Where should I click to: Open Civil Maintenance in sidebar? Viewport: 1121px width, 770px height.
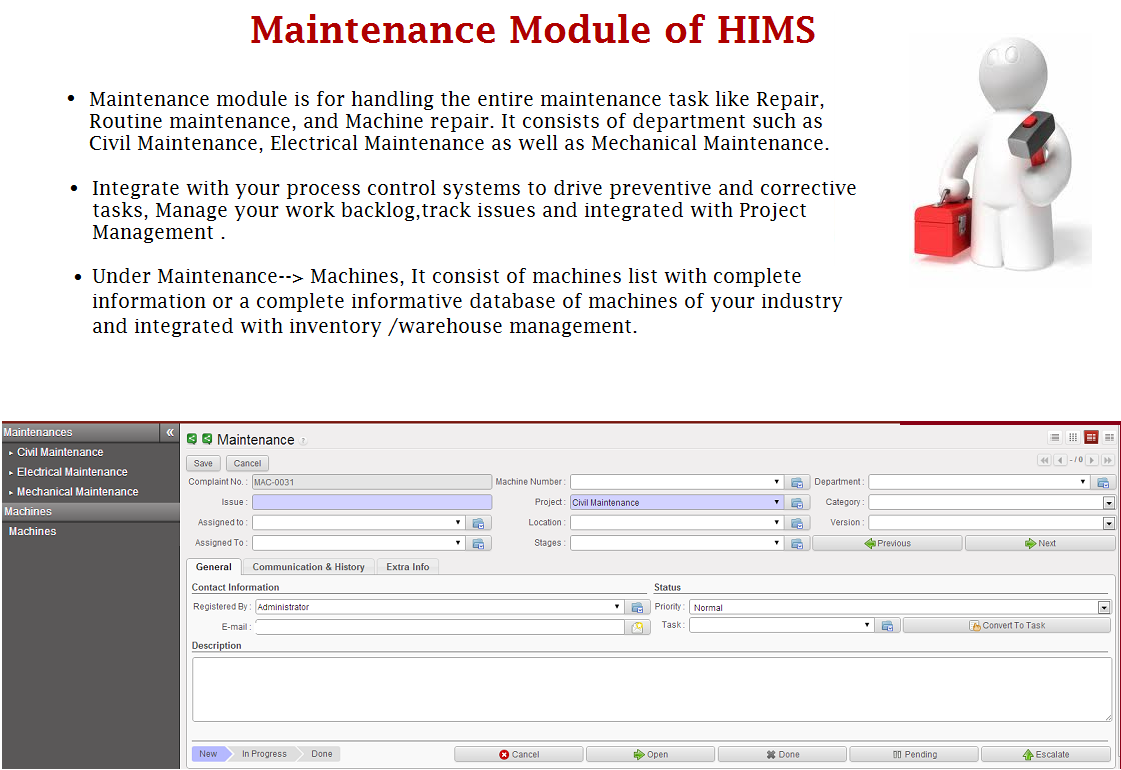coord(60,453)
